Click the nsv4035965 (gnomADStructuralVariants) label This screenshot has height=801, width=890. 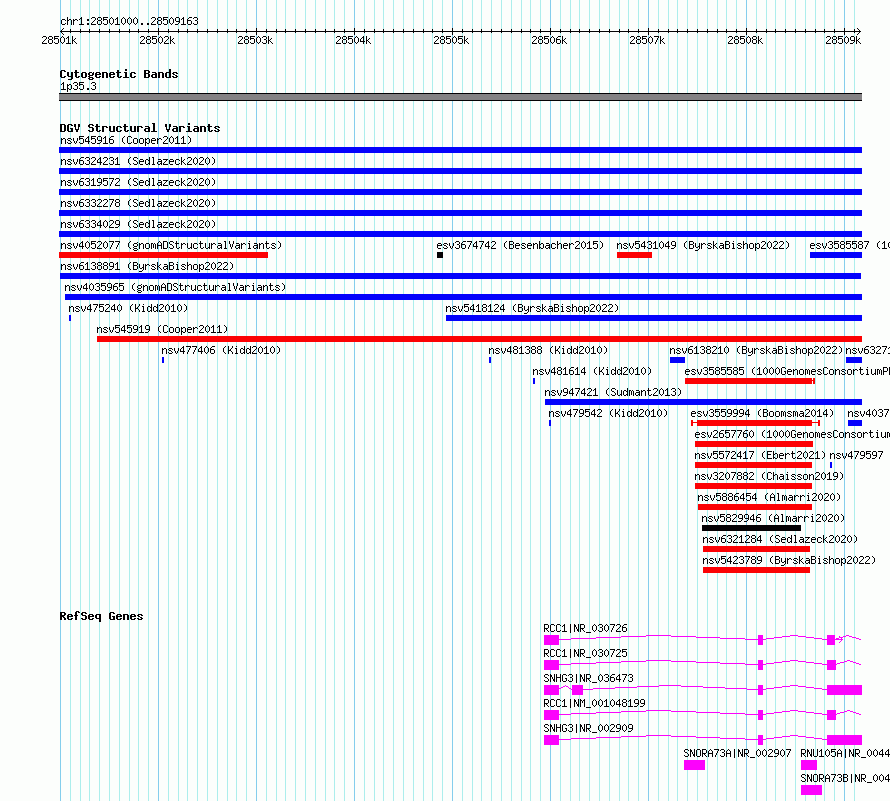point(175,287)
